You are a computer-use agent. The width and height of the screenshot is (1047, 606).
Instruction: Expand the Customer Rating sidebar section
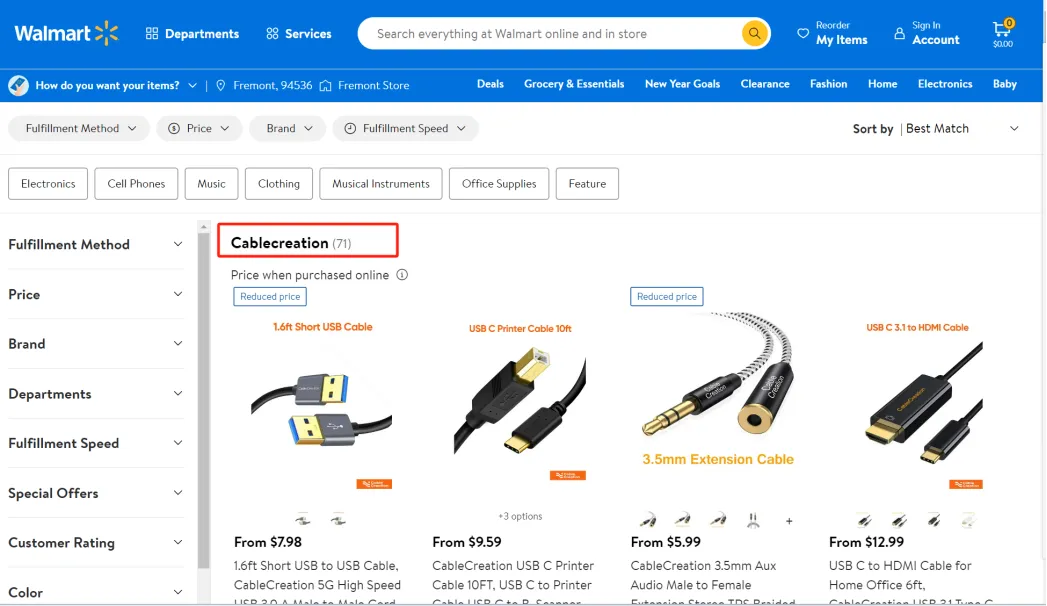click(95, 543)
